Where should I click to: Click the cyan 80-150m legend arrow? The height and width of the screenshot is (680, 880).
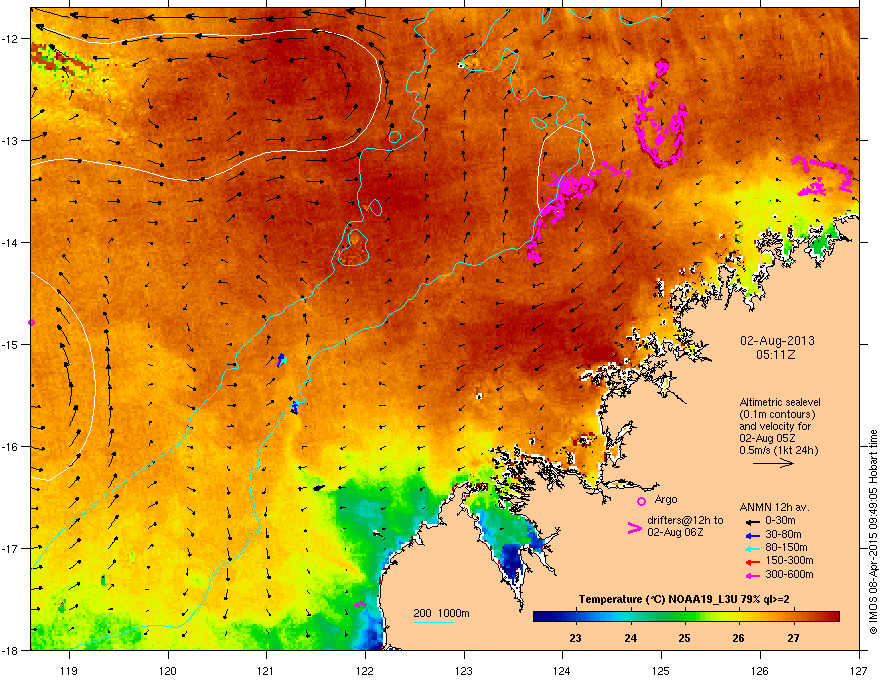point(753,548)
